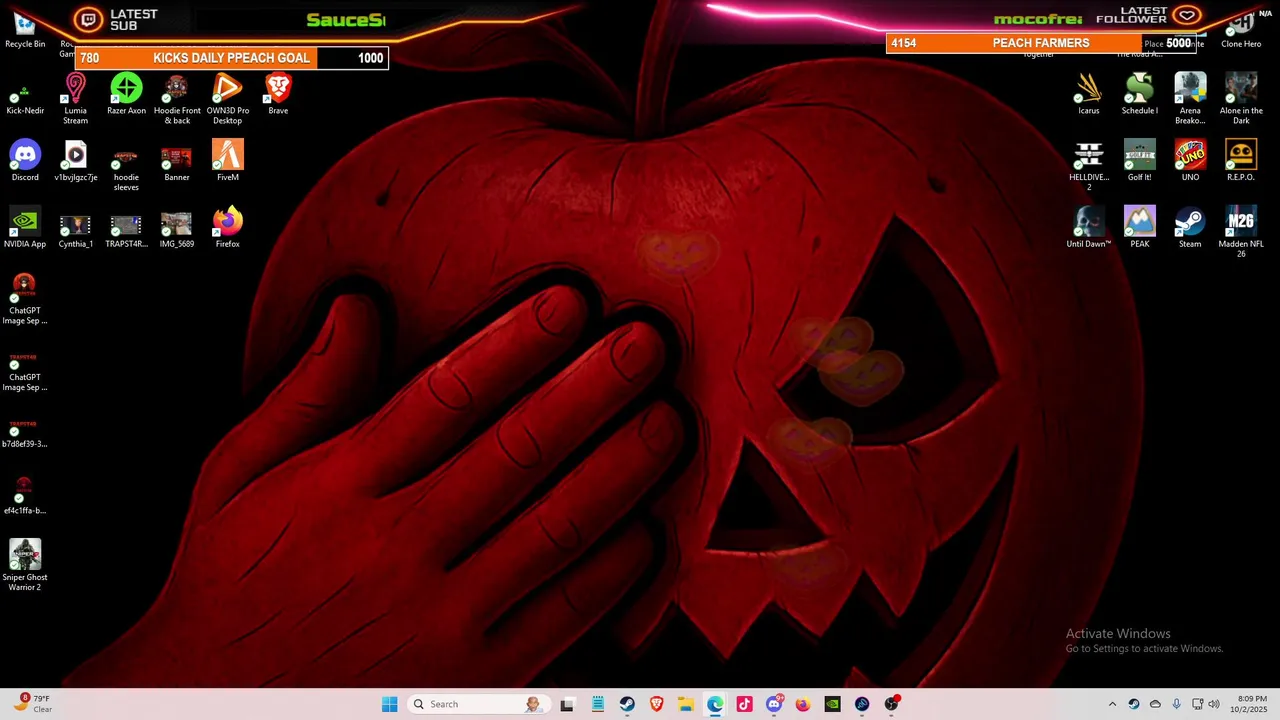Open Firefox from the taskbar
Viewport: 1280px width, 720px height.
803,704
